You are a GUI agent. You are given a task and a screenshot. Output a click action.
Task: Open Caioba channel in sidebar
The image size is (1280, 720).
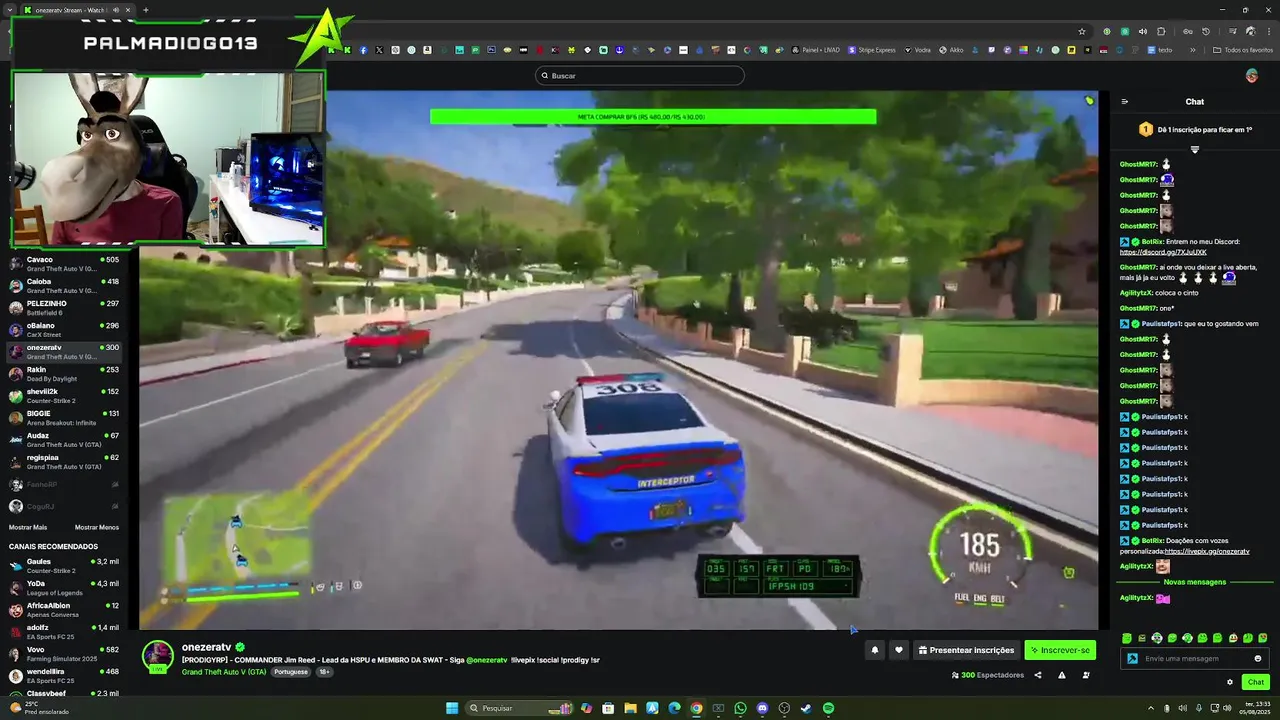tap(63, 286)
